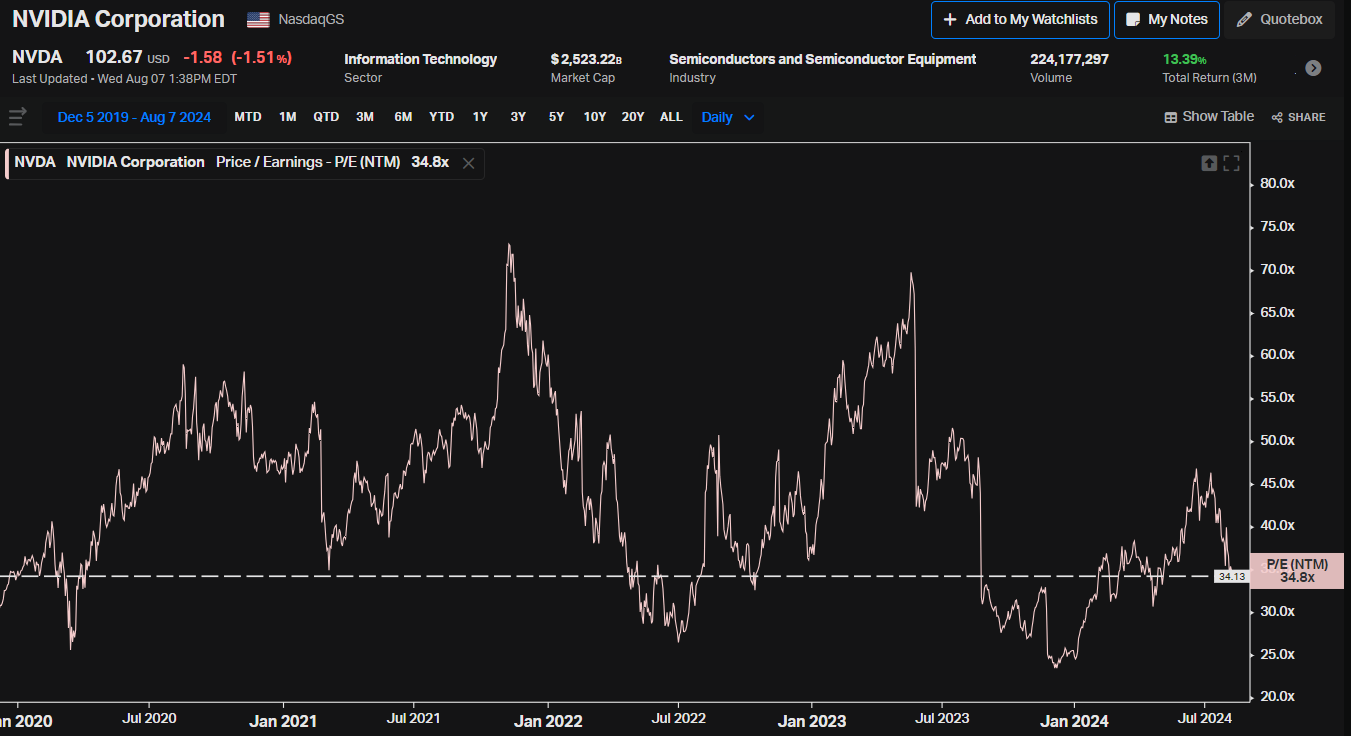Click the Volume value 224,177,297

[1069, 59]
